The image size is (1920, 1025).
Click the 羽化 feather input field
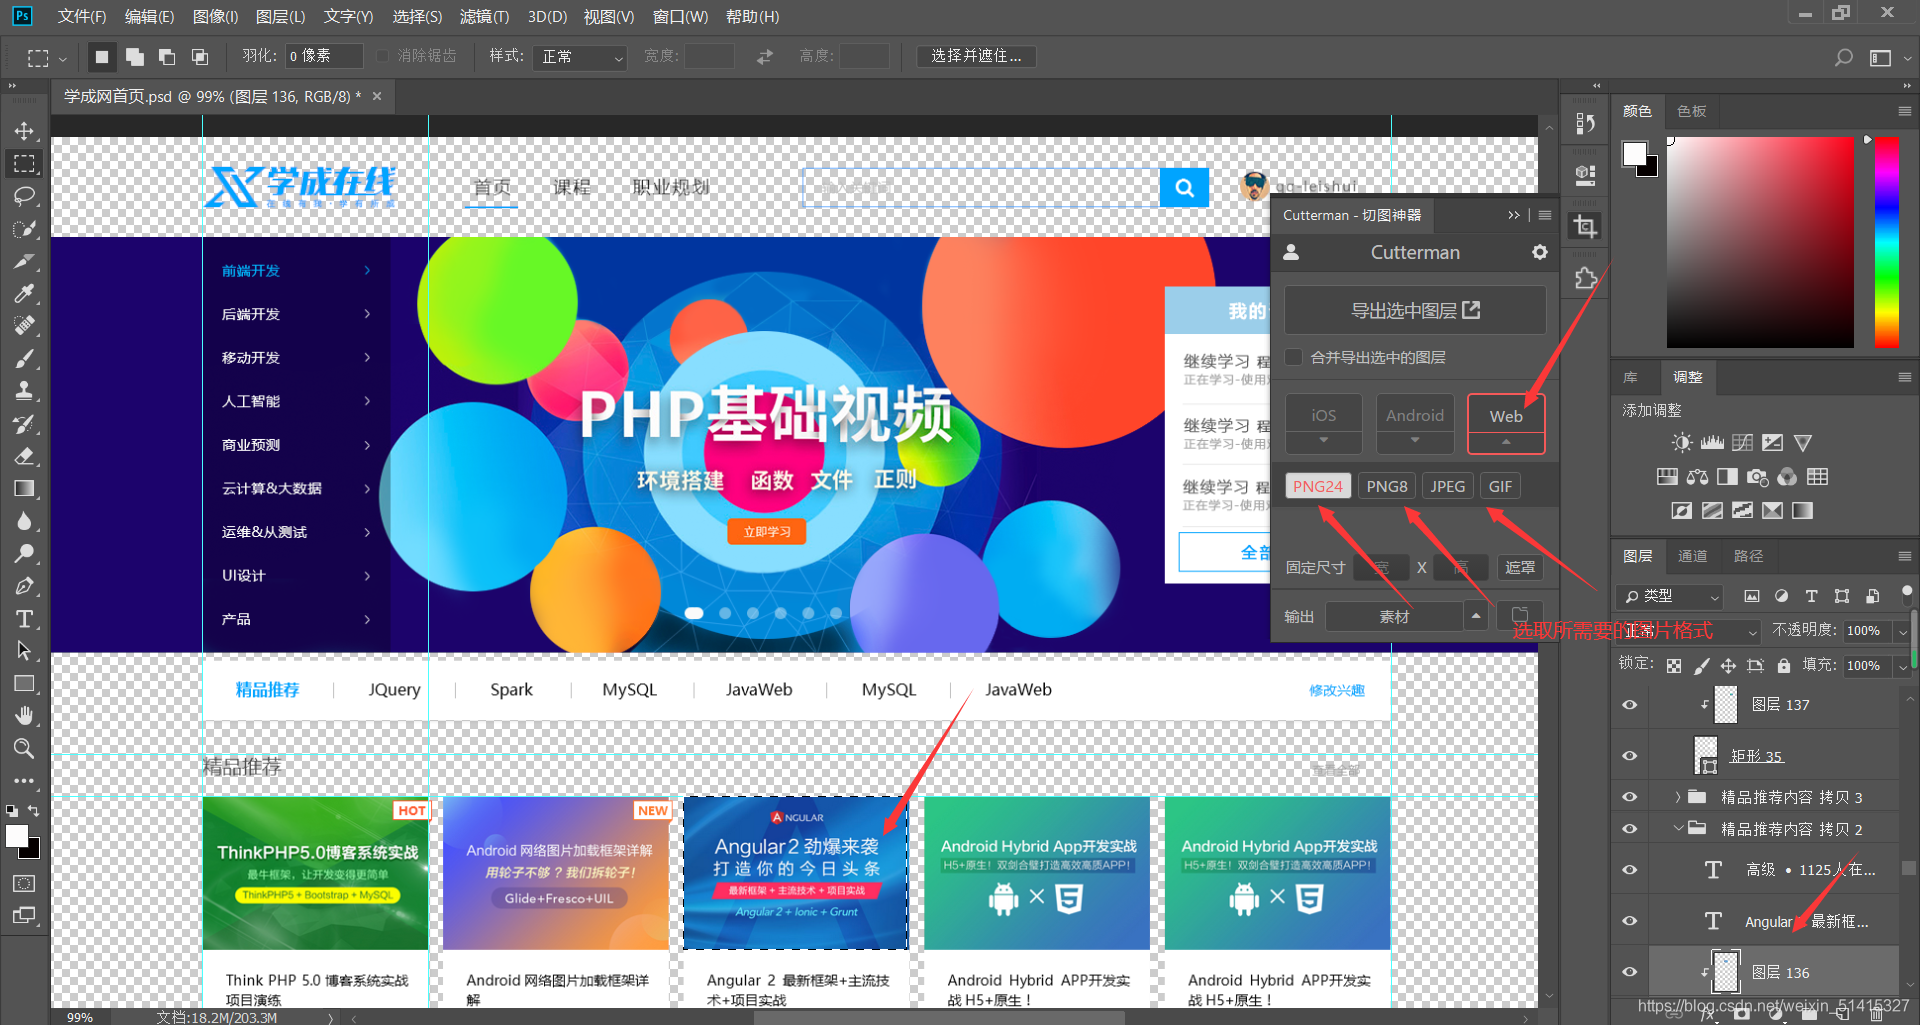coord(323,56)
